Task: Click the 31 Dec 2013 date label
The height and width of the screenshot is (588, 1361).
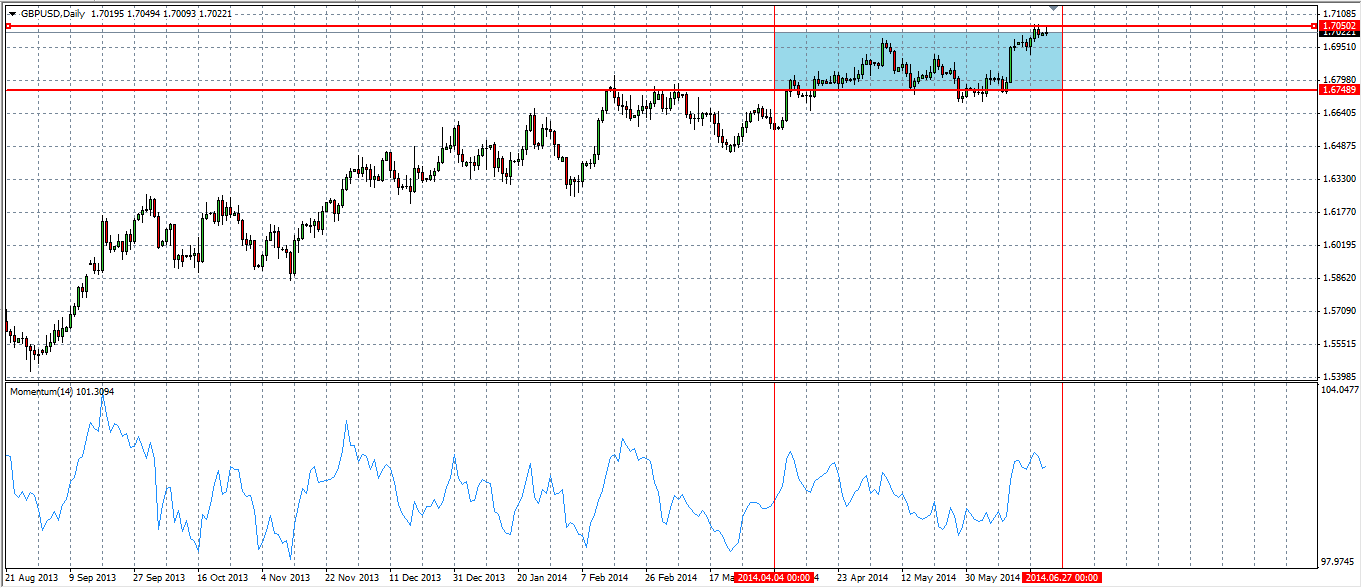Action: (479, 578)
